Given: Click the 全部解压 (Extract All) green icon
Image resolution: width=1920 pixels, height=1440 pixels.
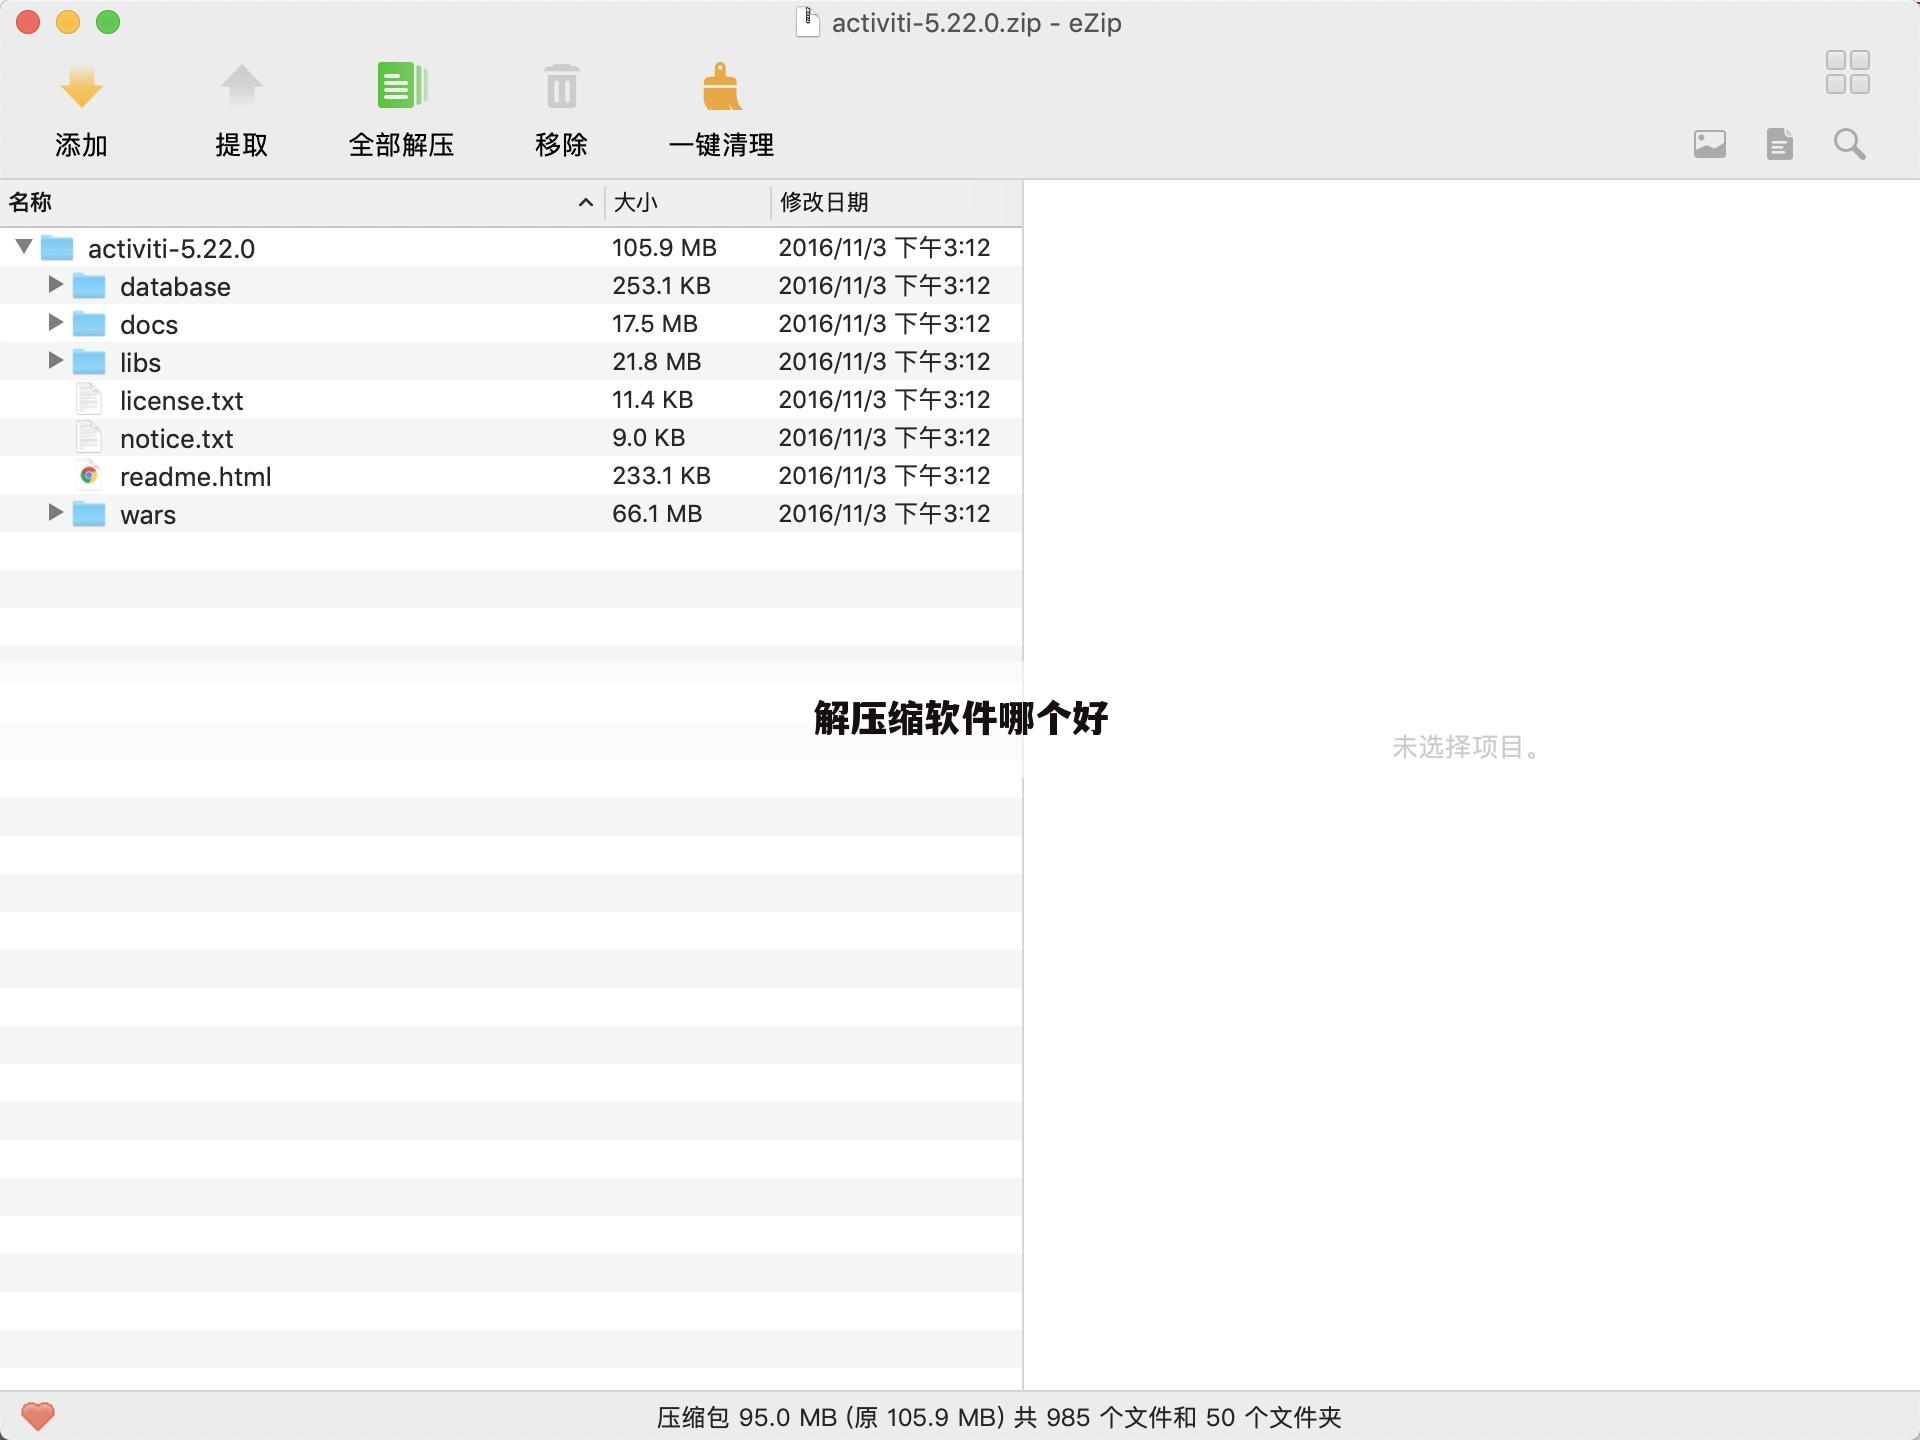Looking at the screenshot, I should (x=401, y=86).
